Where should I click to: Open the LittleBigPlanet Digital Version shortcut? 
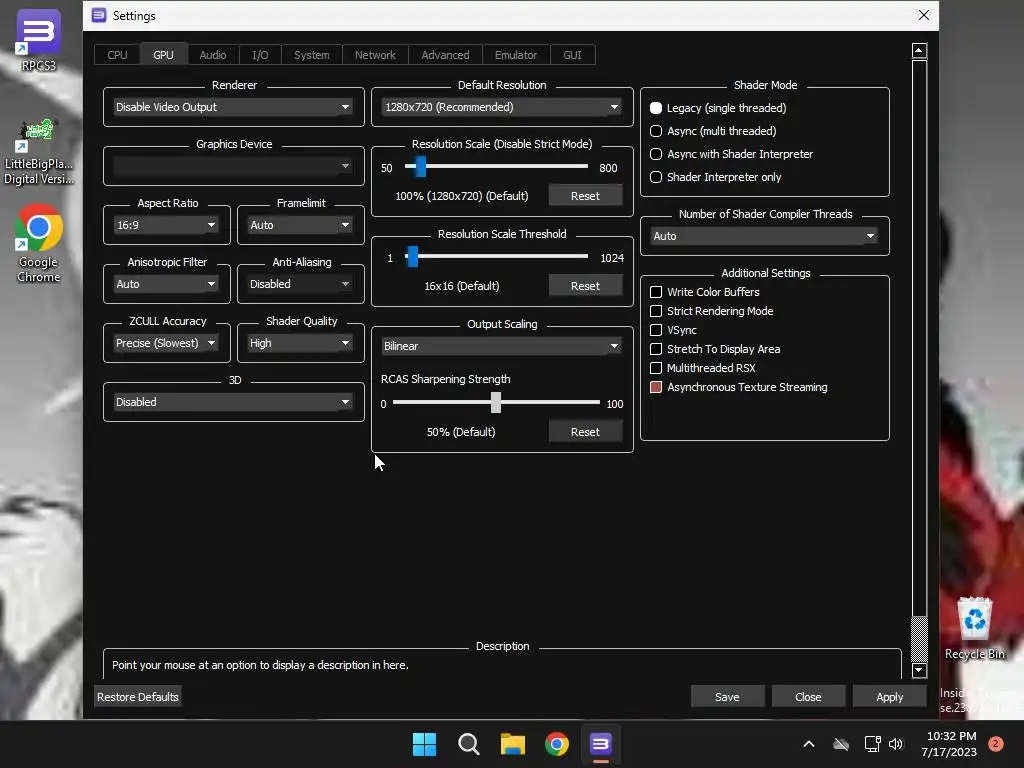(x=39, y=152)
